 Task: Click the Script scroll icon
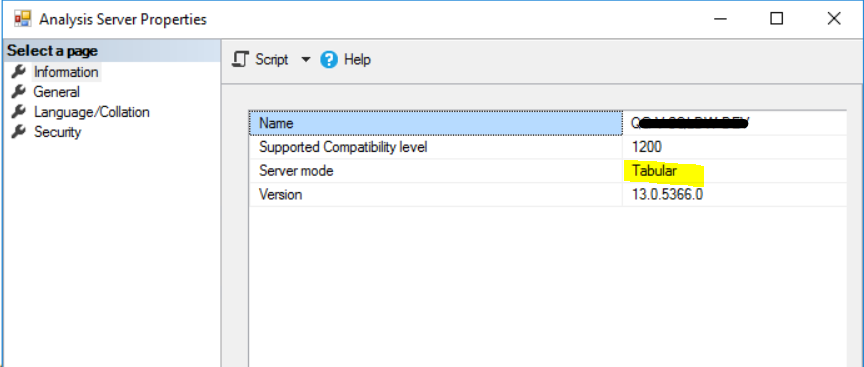coord(240,60)
